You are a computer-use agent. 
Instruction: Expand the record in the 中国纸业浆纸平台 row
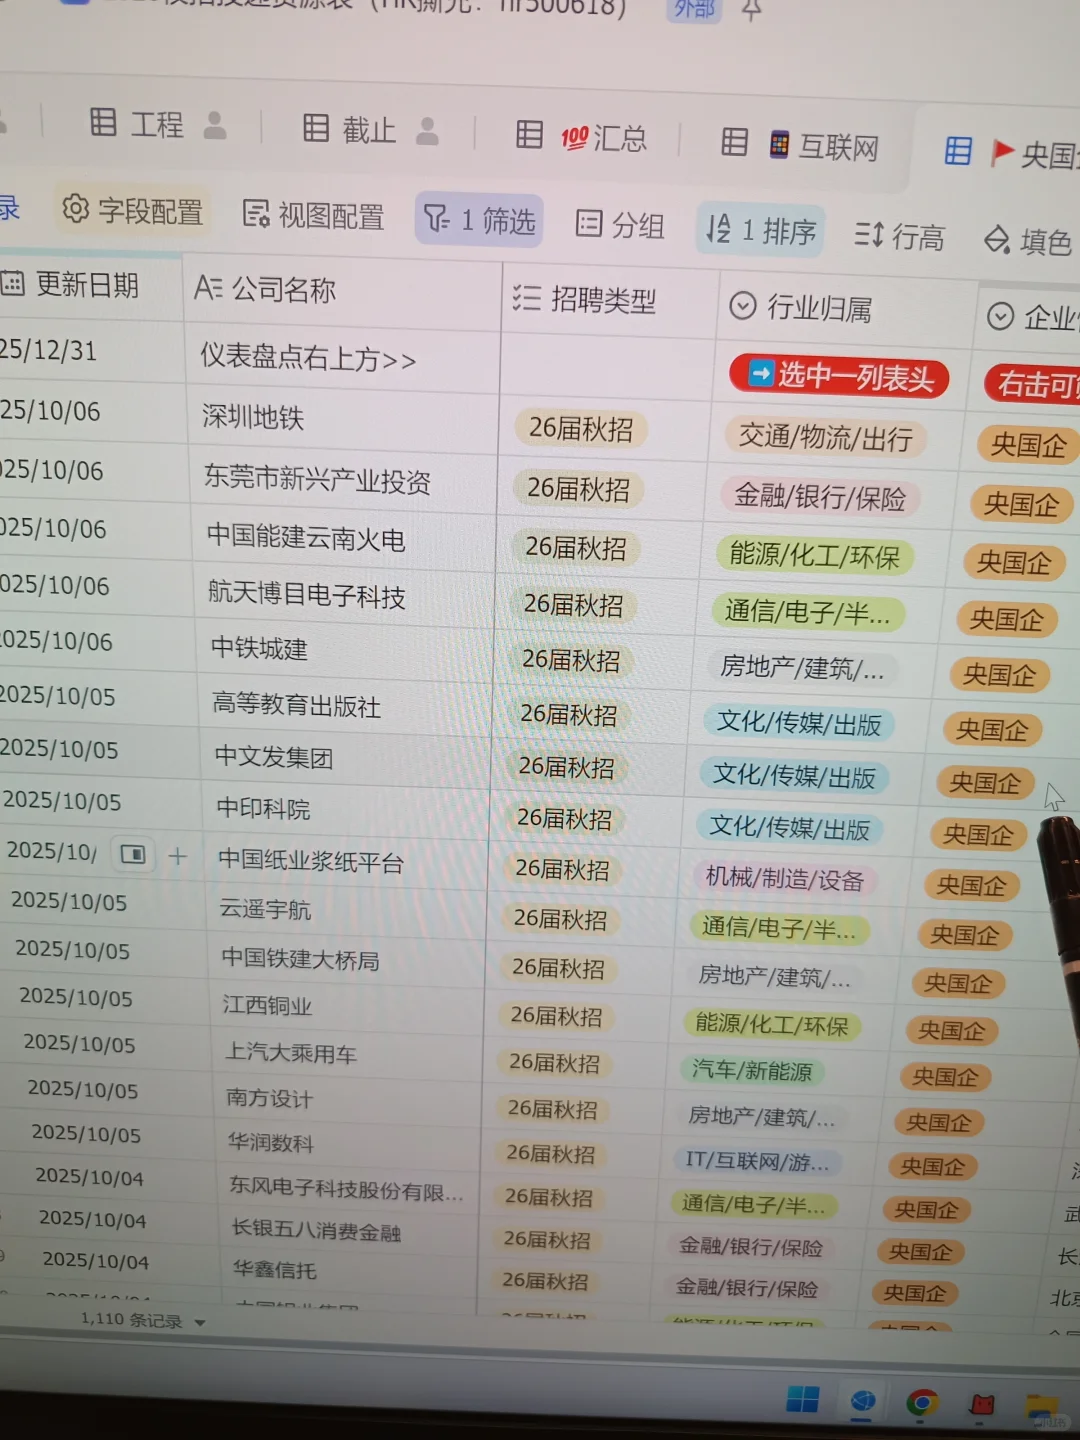pyautogui.click(x=133, y=854)
